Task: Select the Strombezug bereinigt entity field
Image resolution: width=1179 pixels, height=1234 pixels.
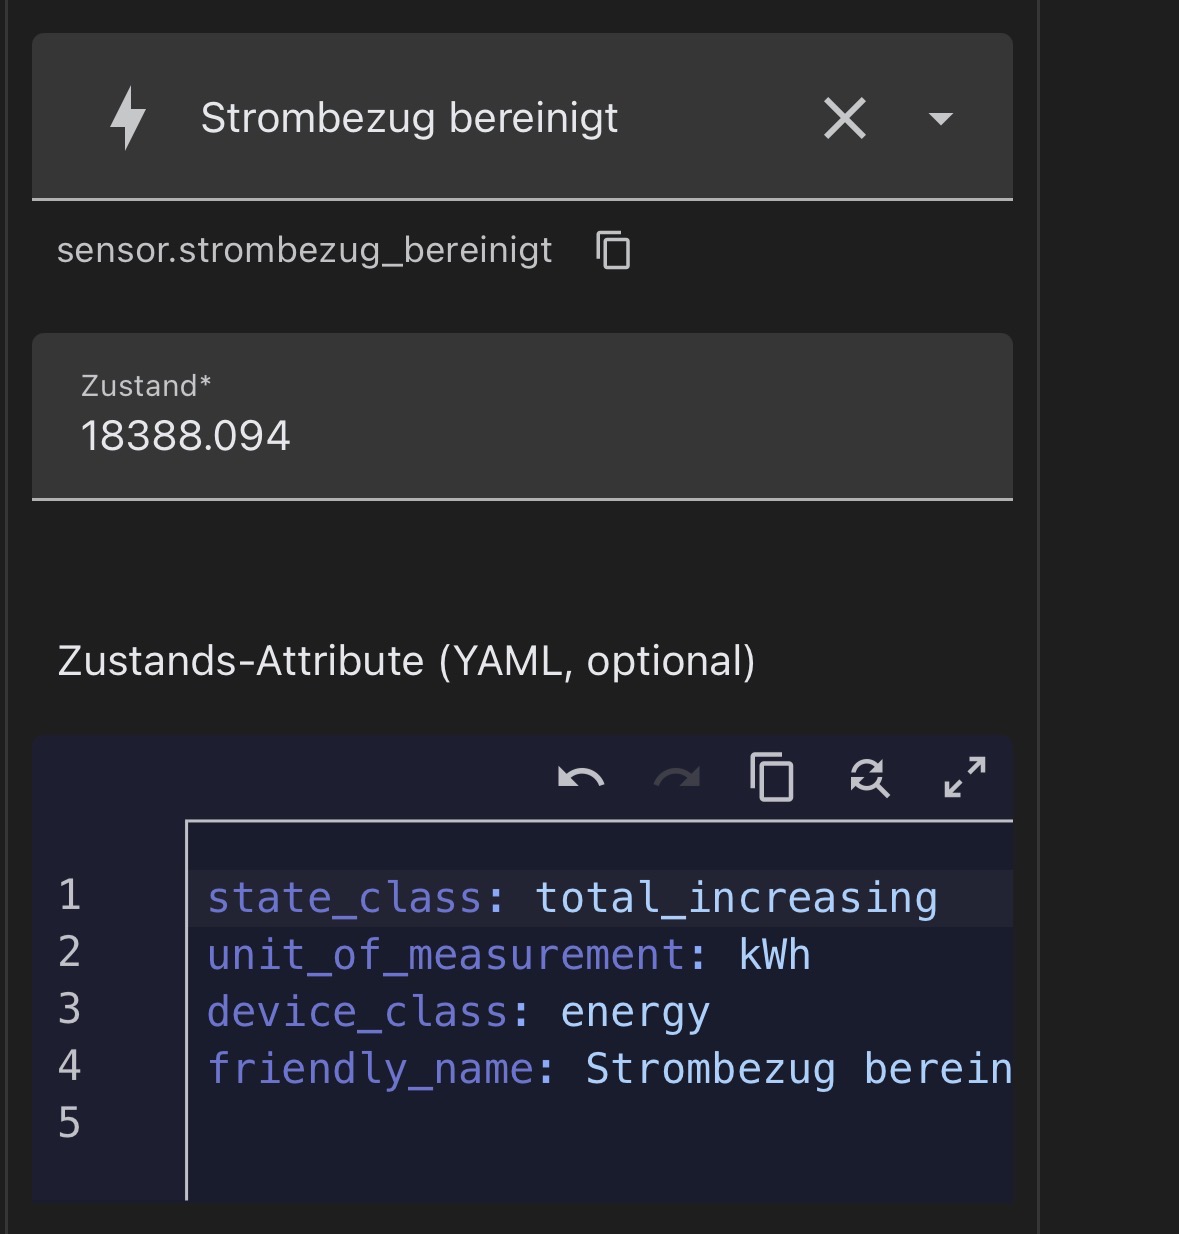Action: 522,117
